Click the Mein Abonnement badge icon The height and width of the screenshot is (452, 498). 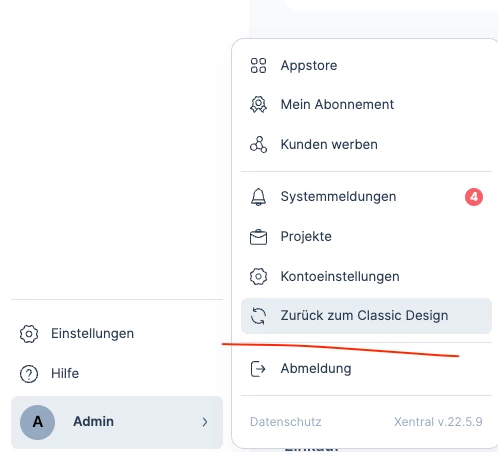pos(258,105)
